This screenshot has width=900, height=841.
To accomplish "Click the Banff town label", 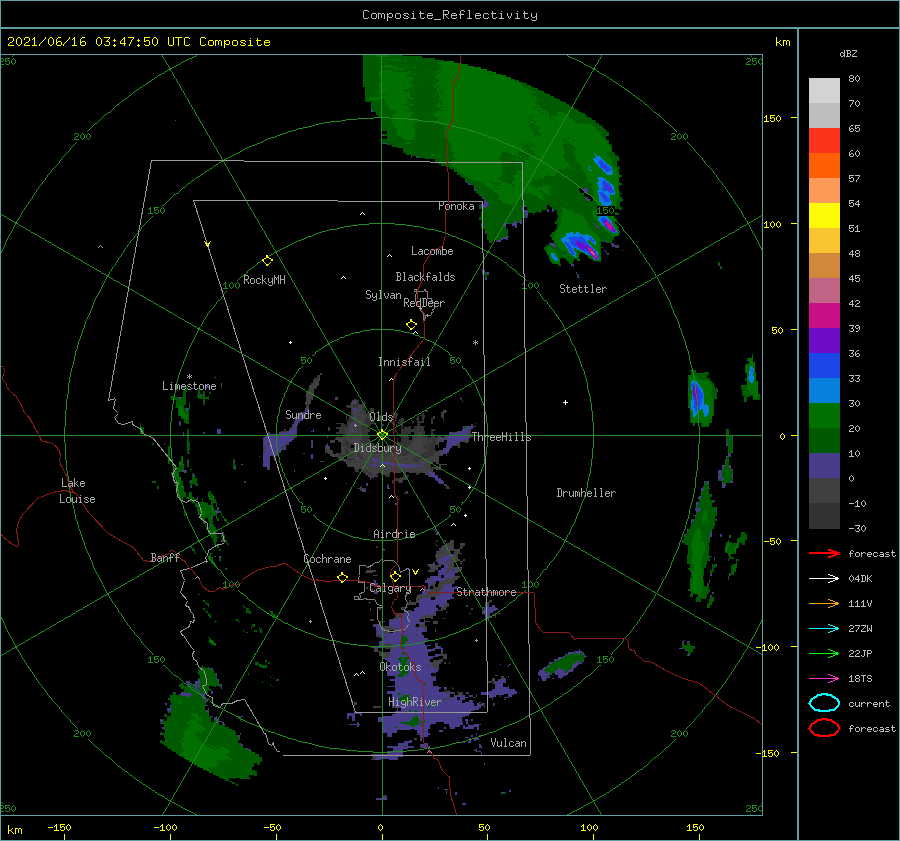I will pyautogui.click(x=165, y=557).
